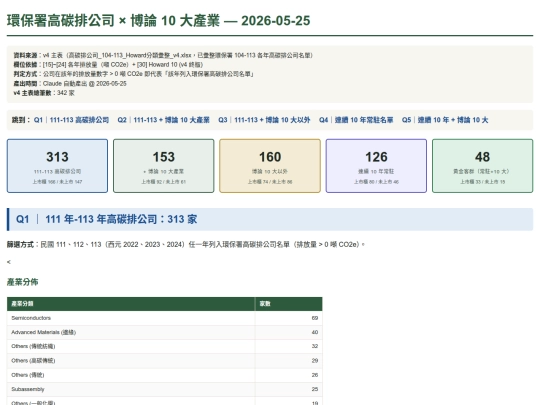Click the v4 主表總筆數 342 家 line
This screenshot has width=540, height=405.
pos(44,93)
